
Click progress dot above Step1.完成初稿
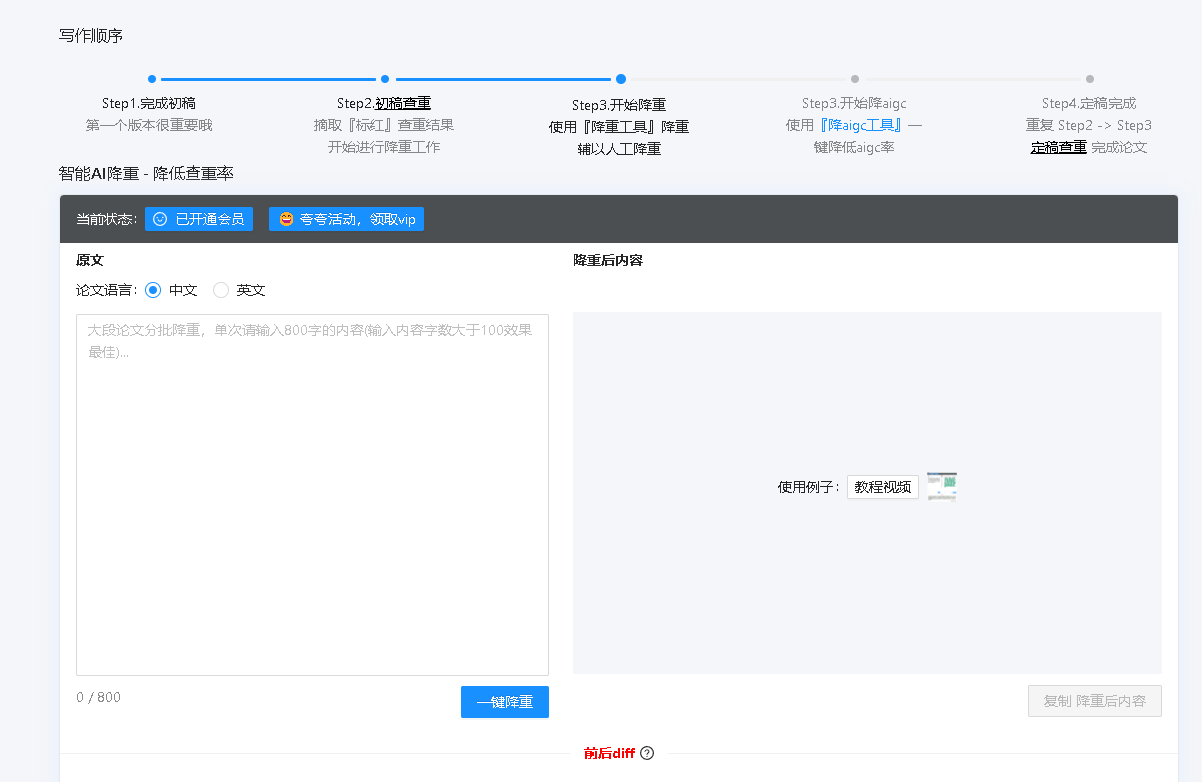pyautogui.click(x=152, y=78)
